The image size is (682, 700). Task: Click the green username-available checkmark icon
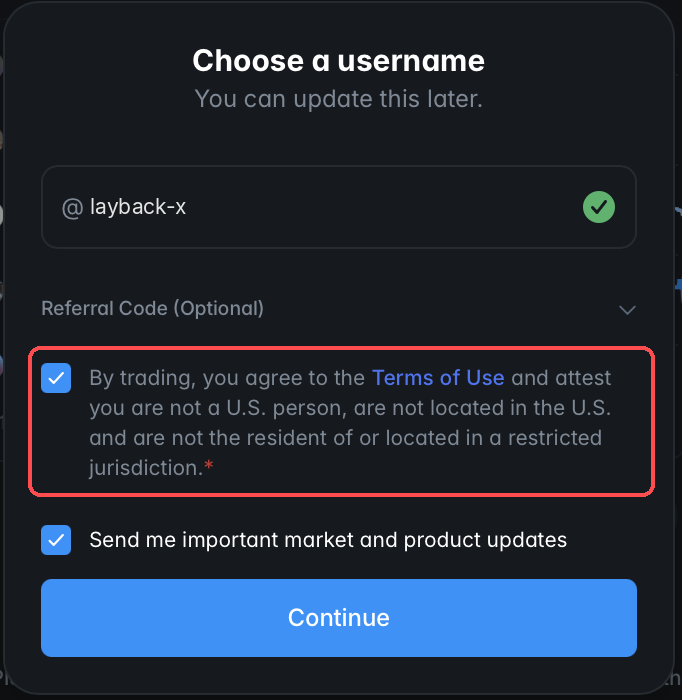coord(599,207)
